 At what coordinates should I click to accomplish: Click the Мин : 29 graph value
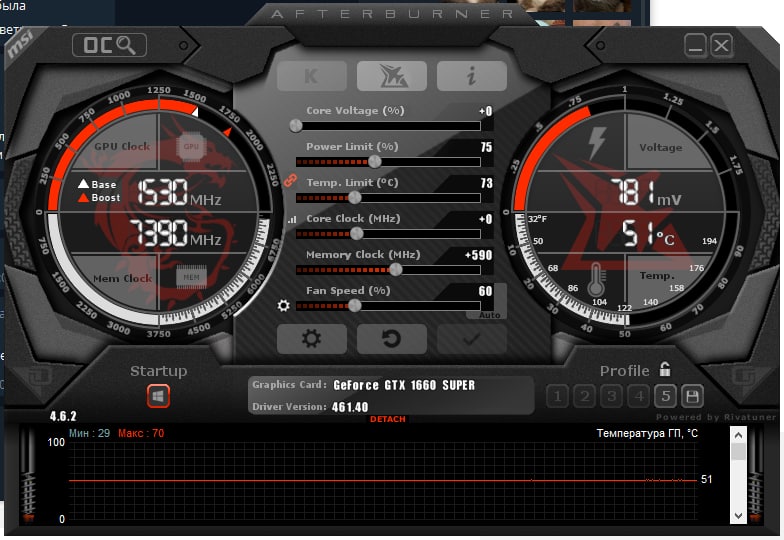click(x=89, y=433)
